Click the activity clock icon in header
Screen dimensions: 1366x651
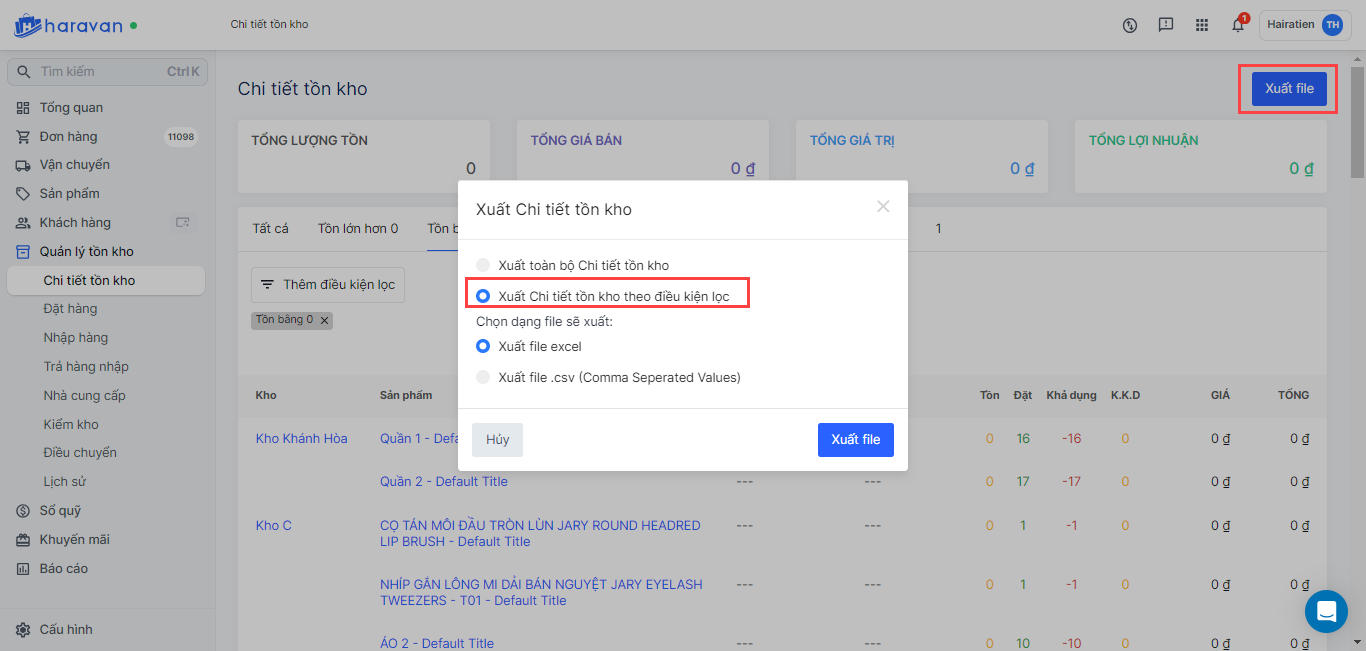pos(1130,26)
